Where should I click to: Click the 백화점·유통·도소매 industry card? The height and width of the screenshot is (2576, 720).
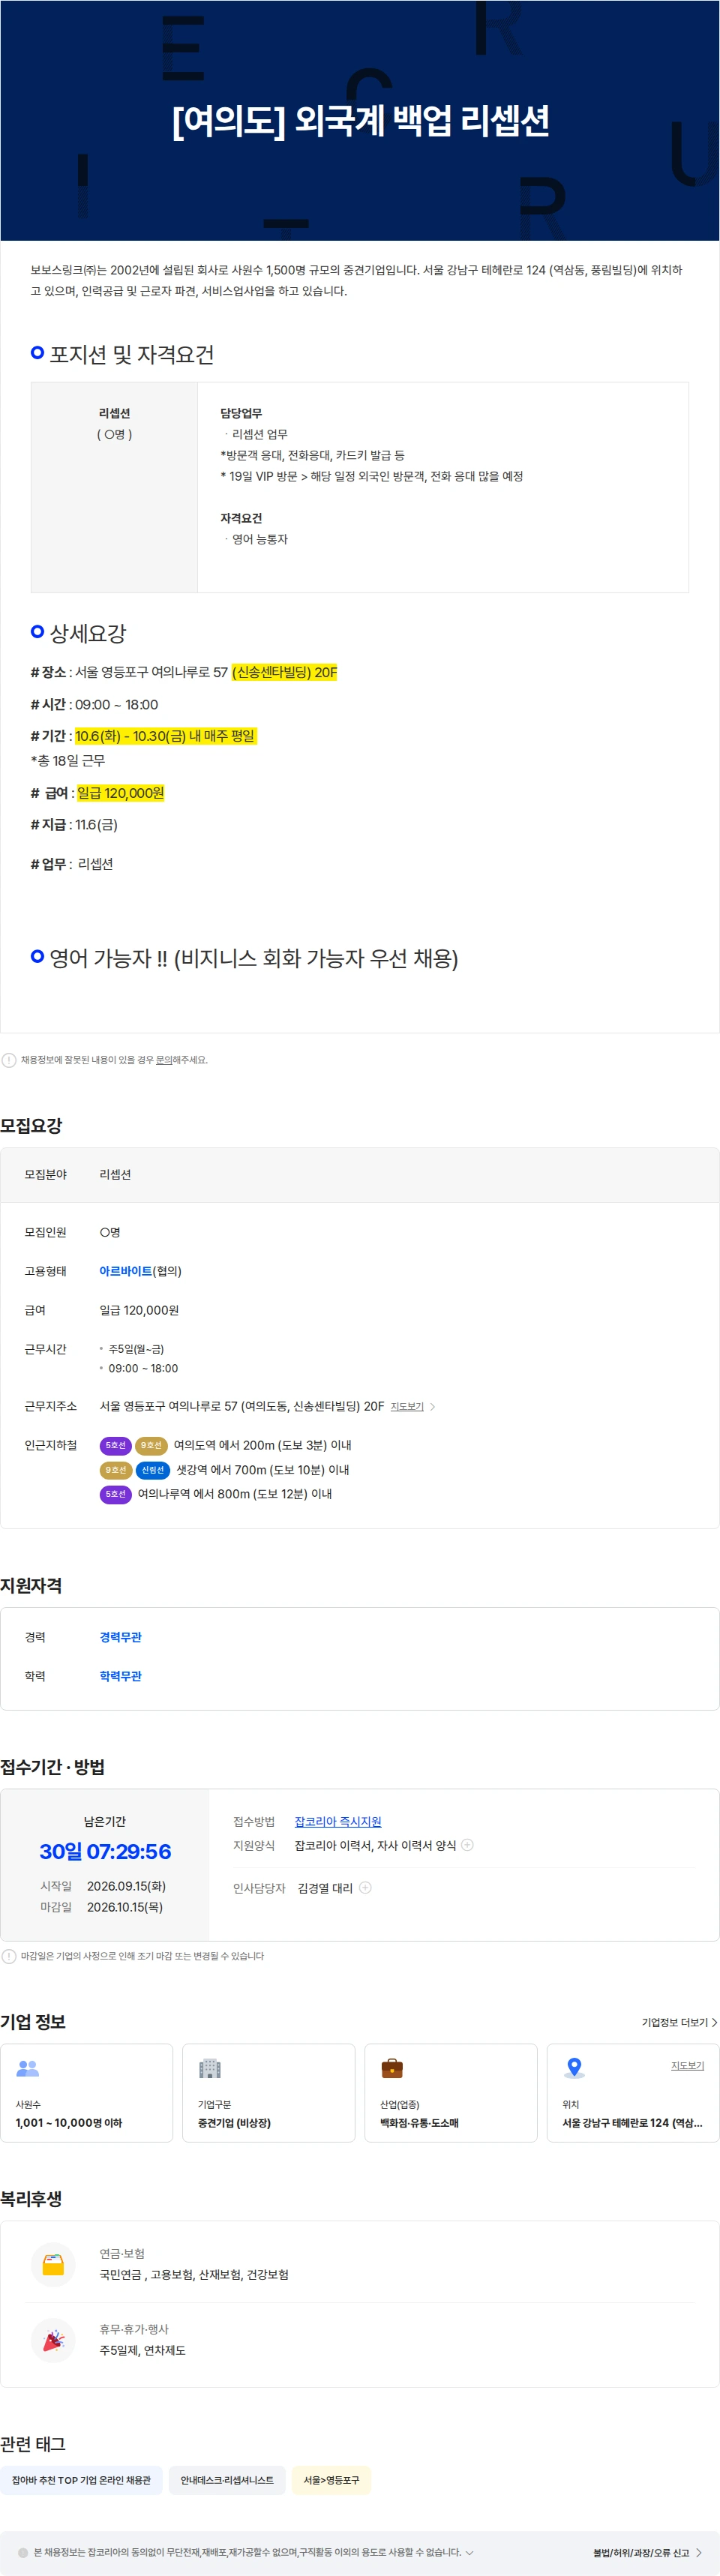pyautogui.click(x=451, y=2093)
